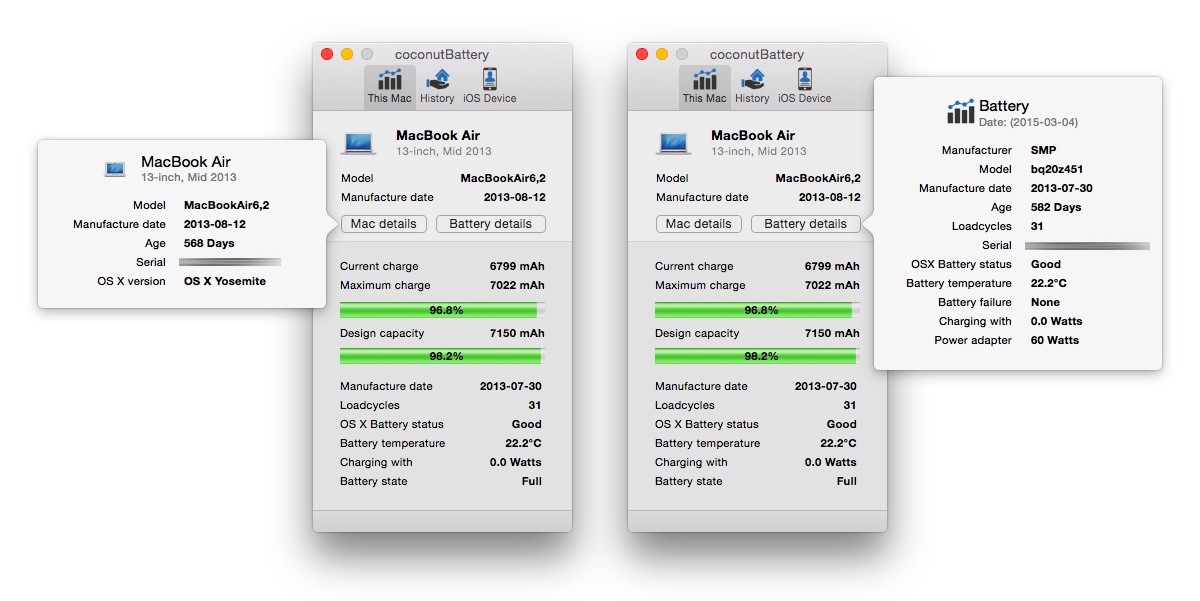Click '568 Days' age in Mac popover
1200x601 pixels.
click(209, 243)
